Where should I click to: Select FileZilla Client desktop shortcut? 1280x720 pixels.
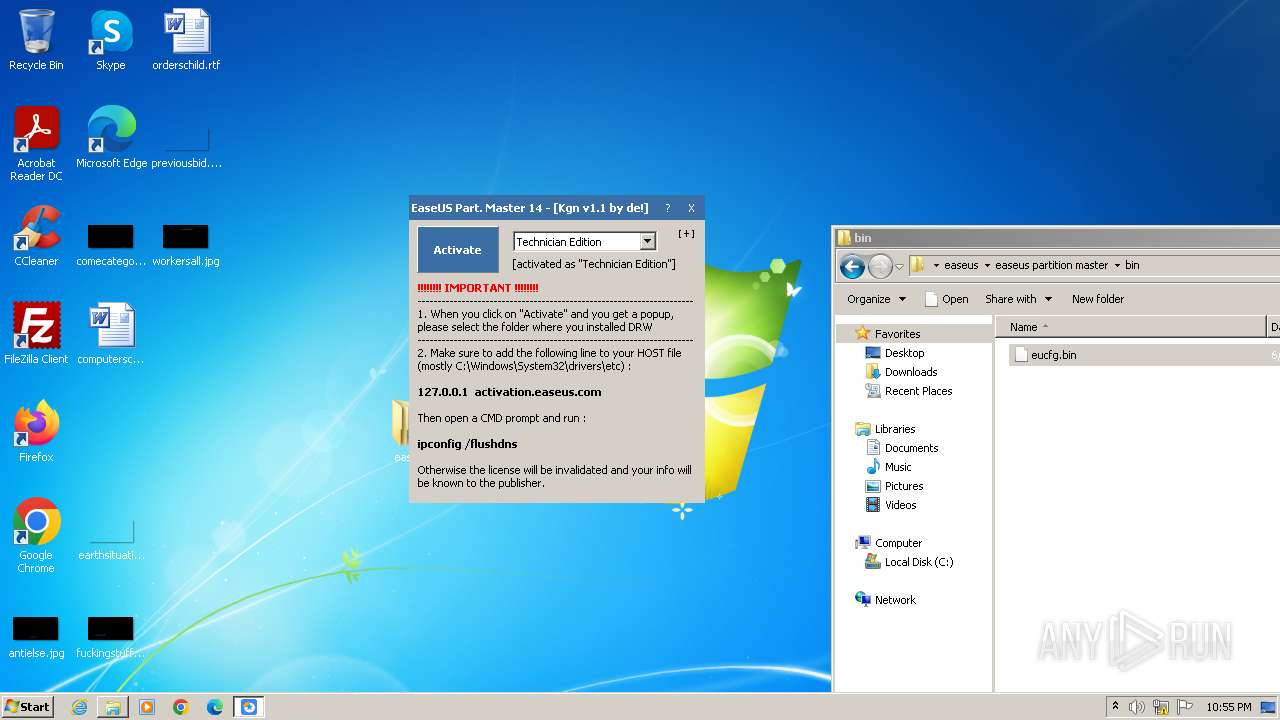[36, 334]
